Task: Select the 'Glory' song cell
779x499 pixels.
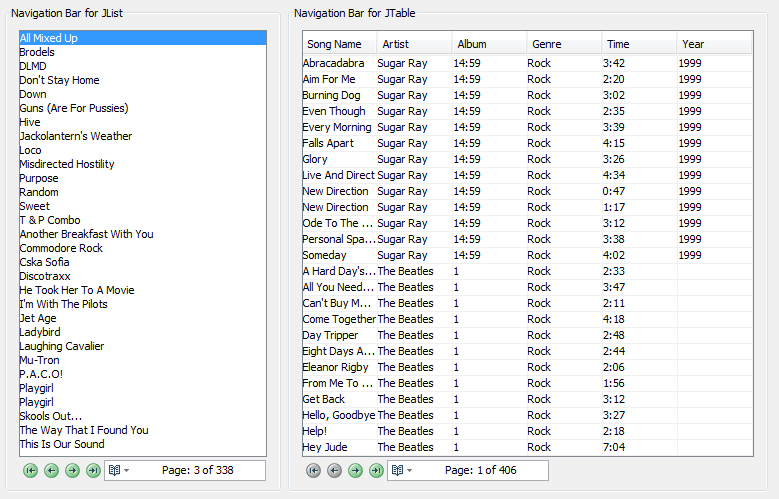Action: pyautogui.click(x=339, y=159)
